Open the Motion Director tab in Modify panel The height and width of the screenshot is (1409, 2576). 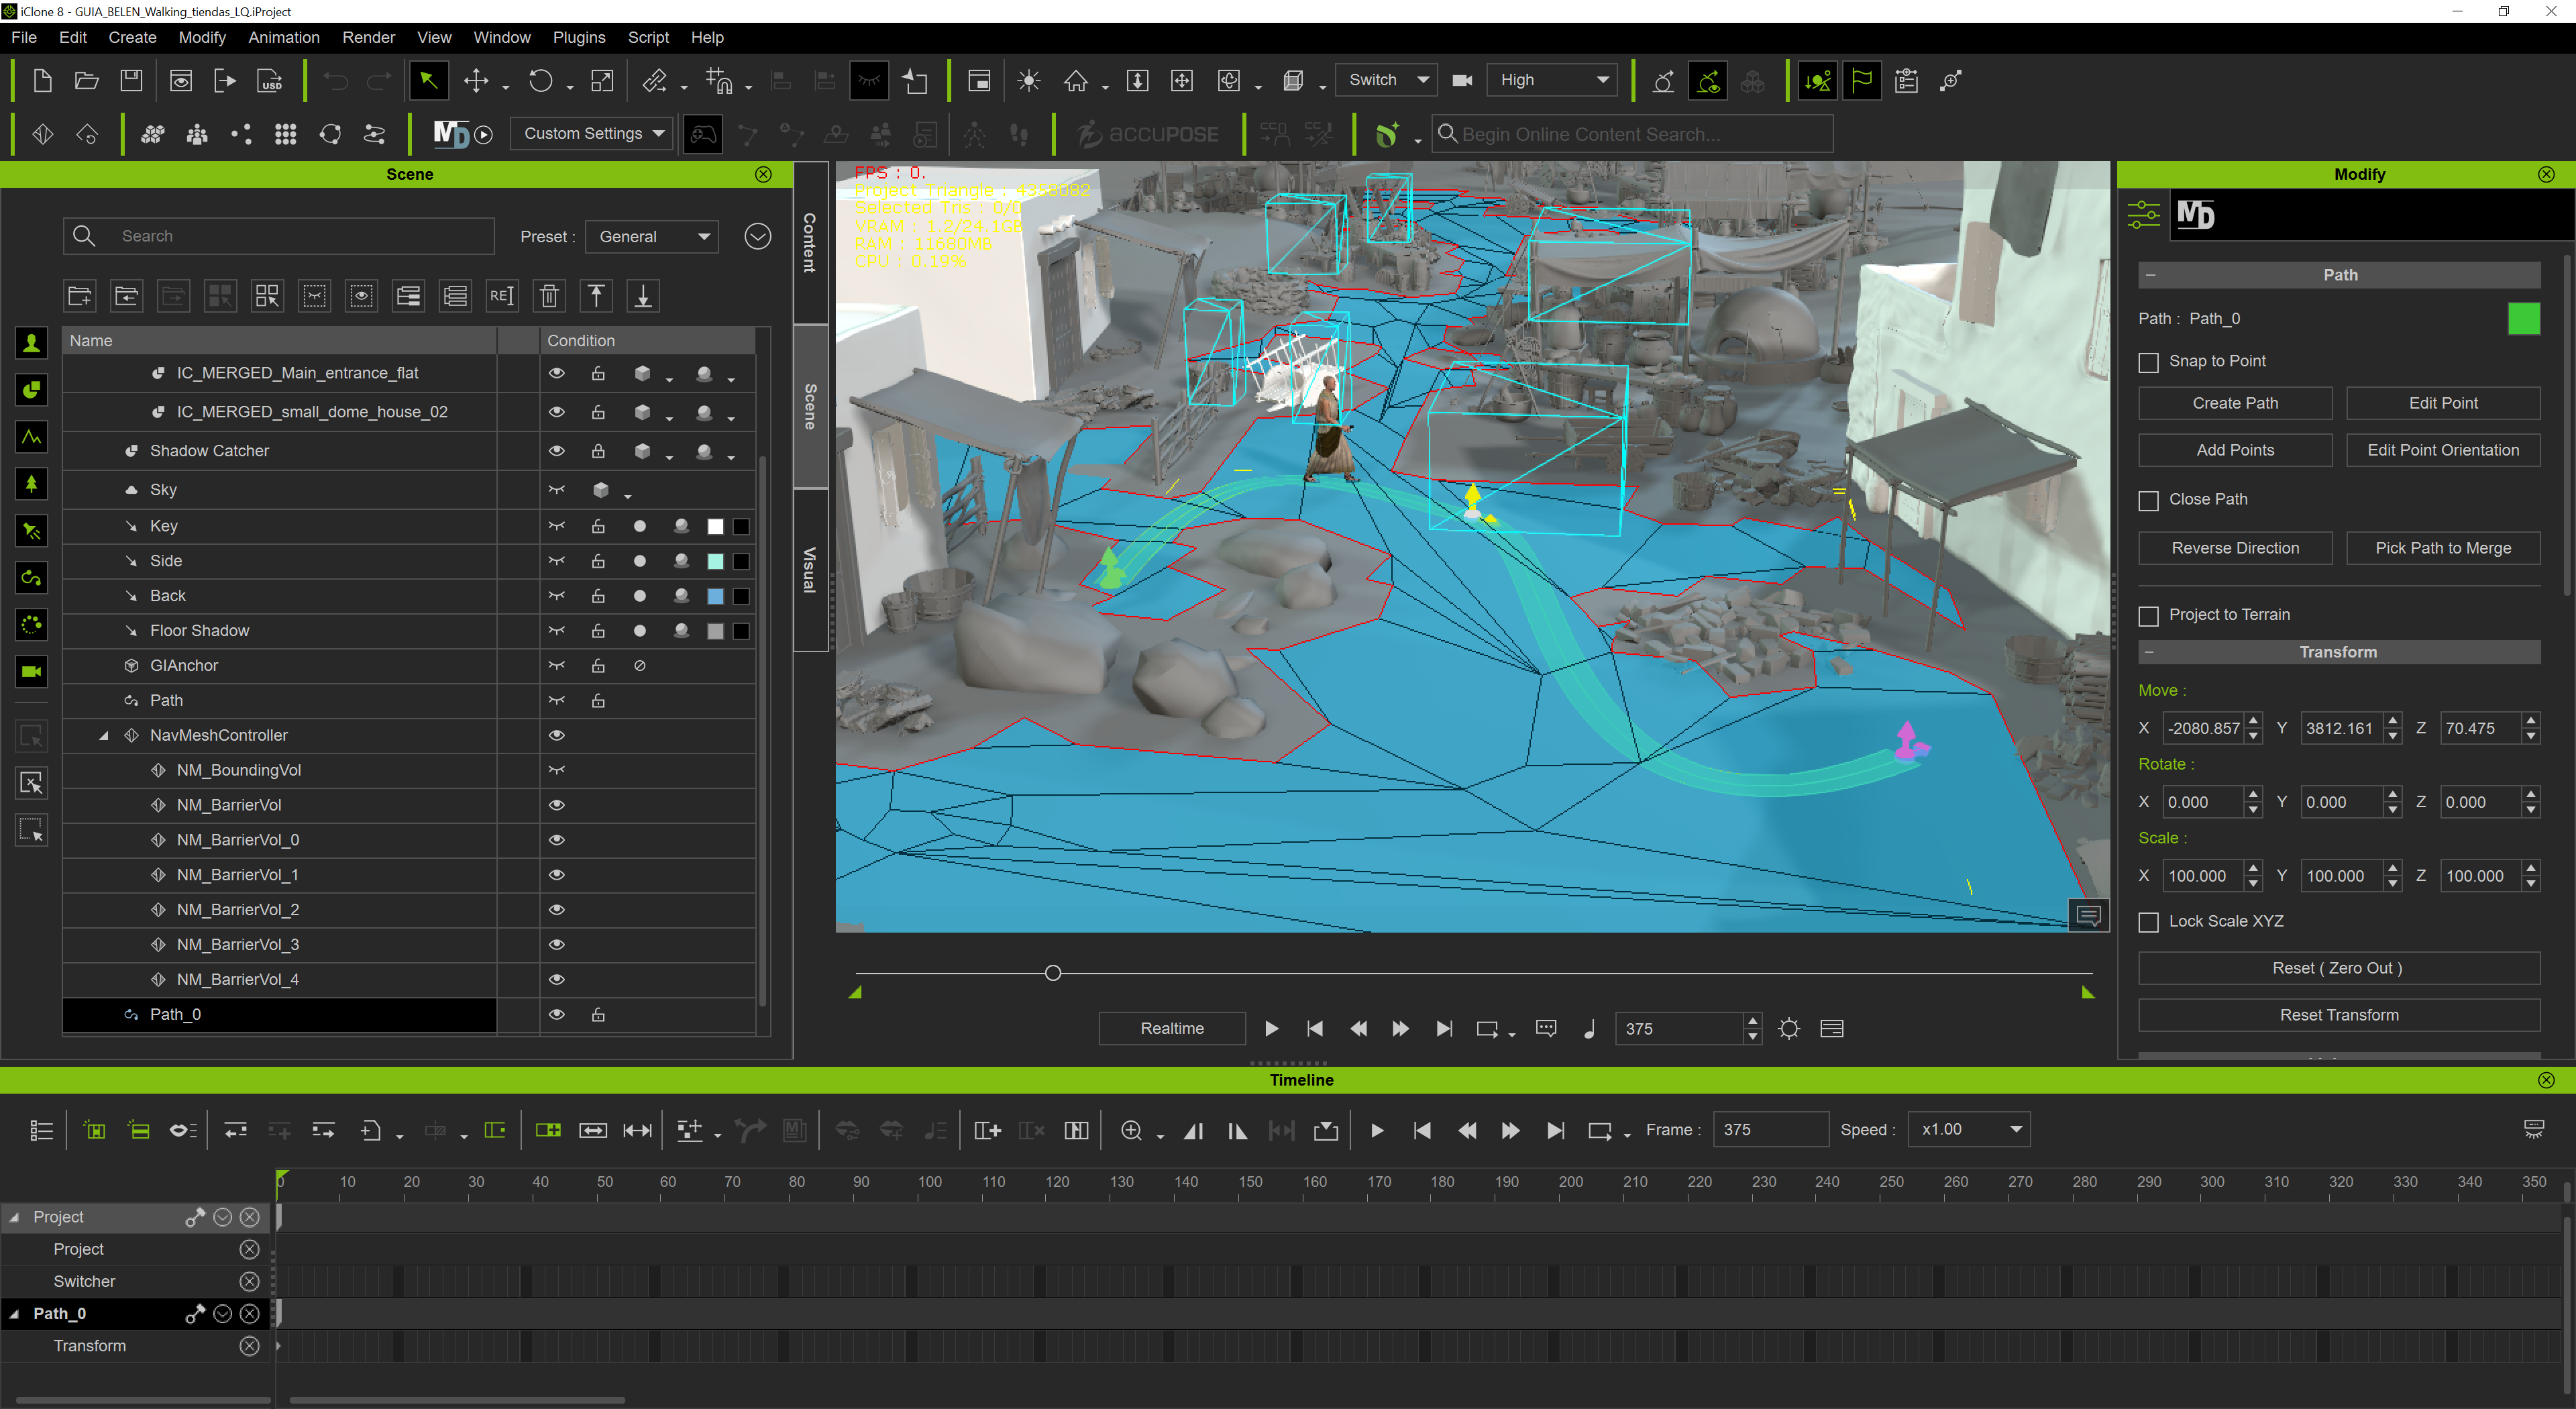tap(2195, 215)
